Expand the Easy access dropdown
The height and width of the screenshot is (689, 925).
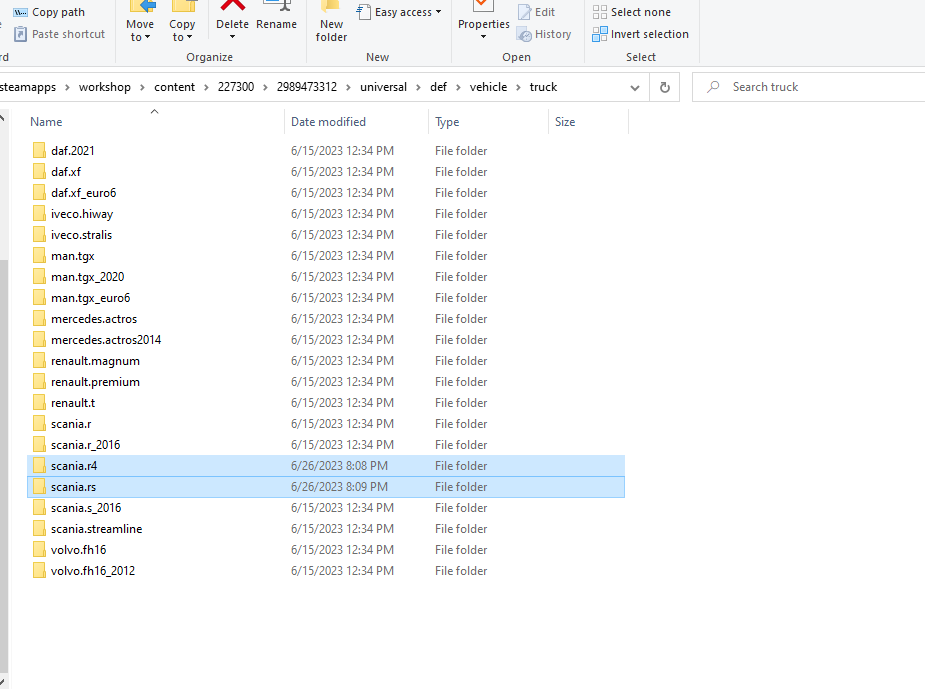(x=399, y=12)
